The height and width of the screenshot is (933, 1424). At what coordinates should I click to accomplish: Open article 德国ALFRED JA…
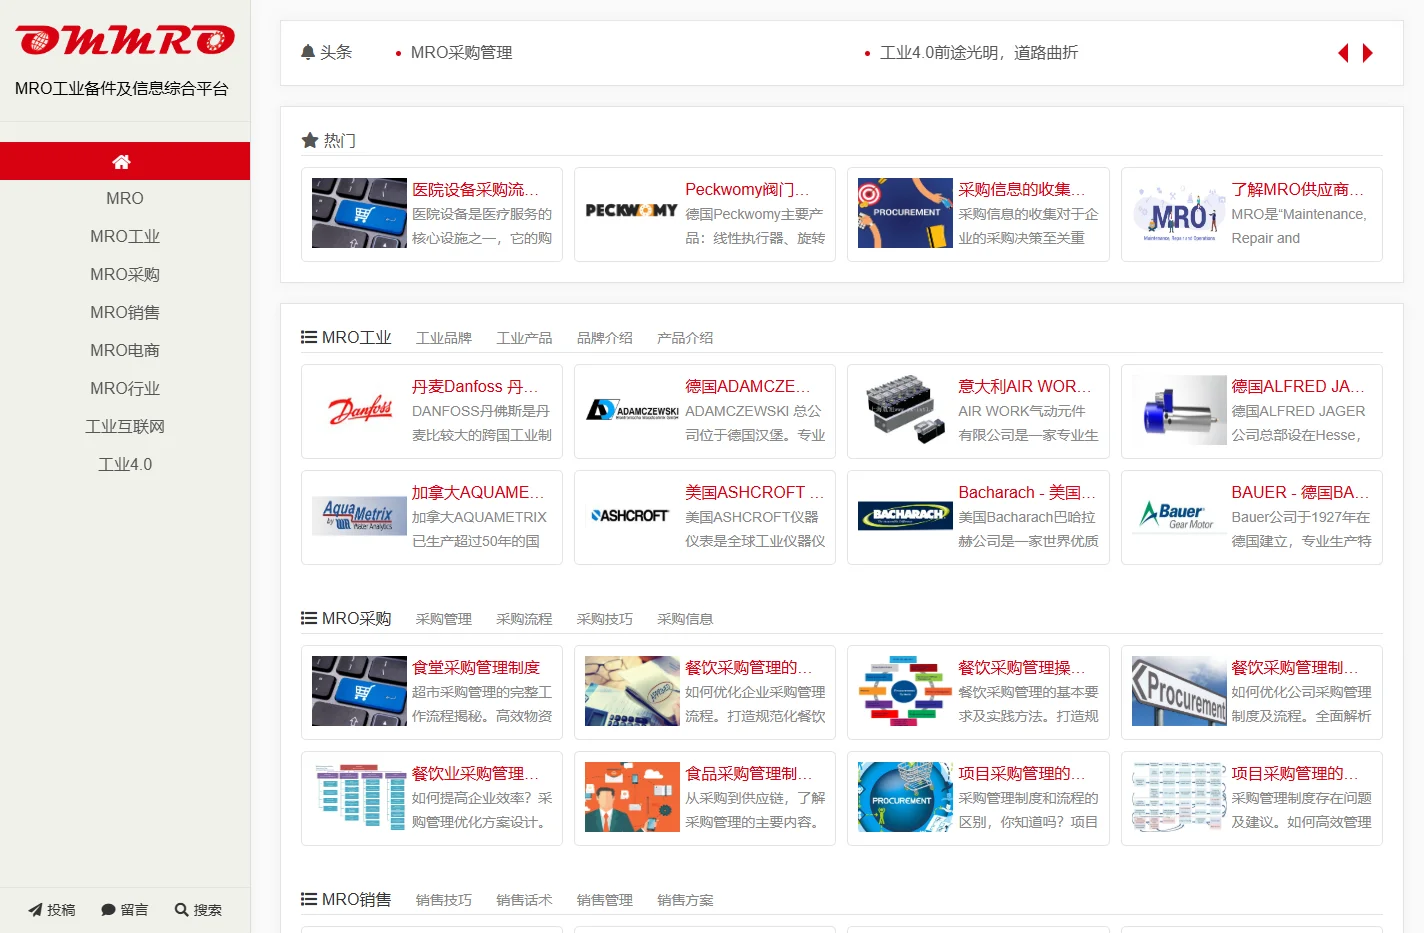pos(1298,387)
